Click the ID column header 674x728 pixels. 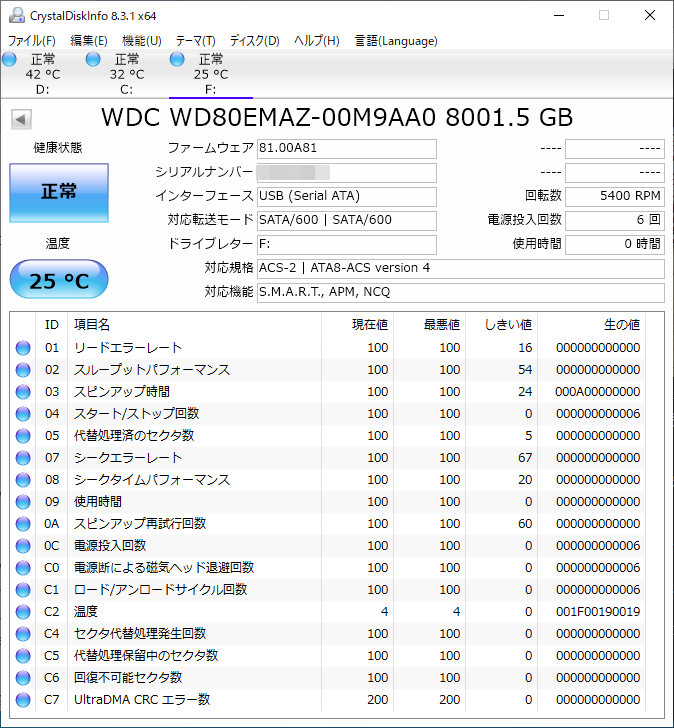pos(52,325)
